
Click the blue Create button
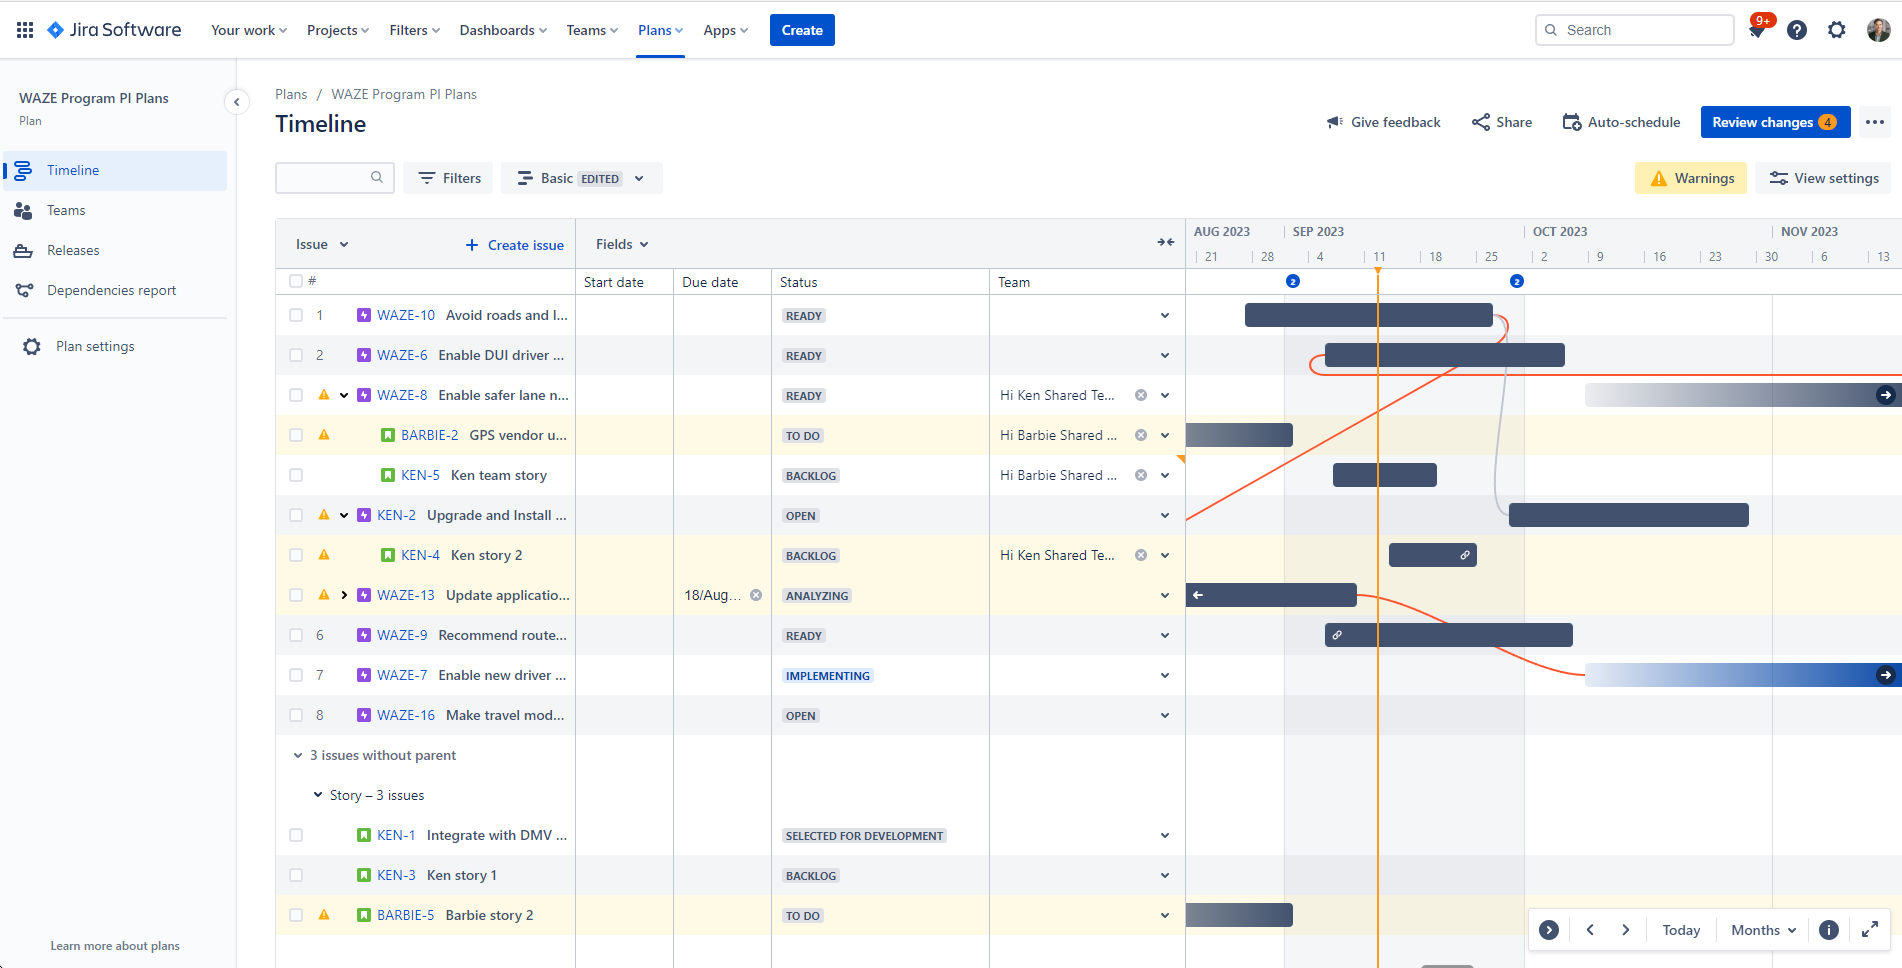point(802,30)
